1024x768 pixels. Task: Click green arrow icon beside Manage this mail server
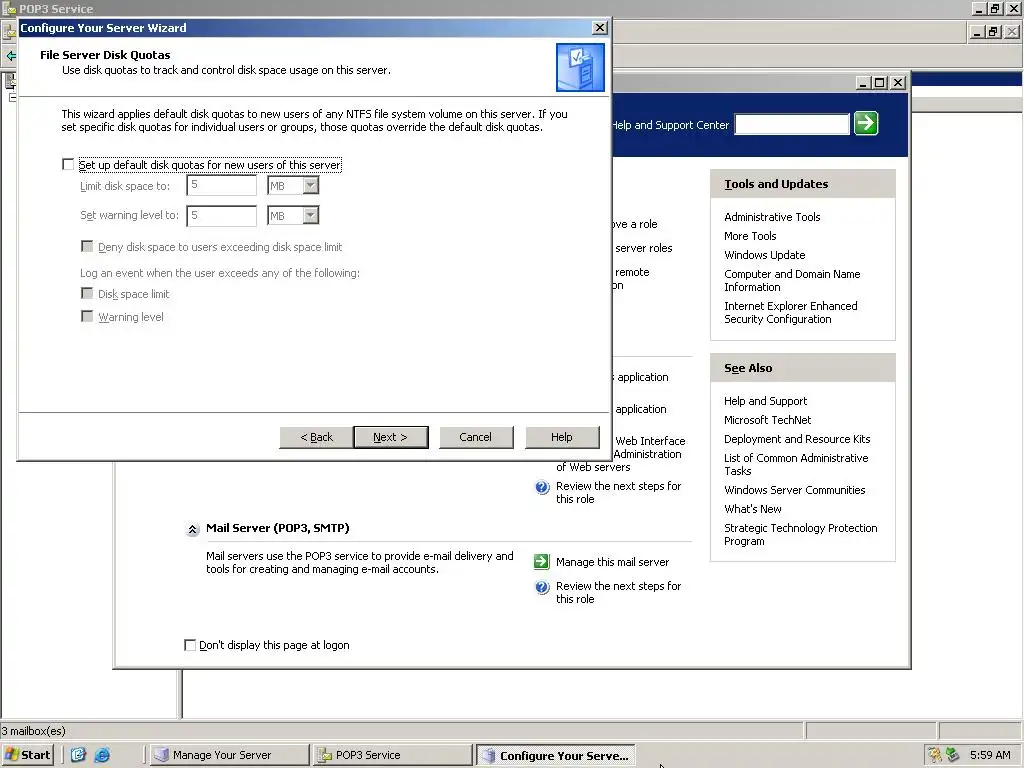(541, 561)
